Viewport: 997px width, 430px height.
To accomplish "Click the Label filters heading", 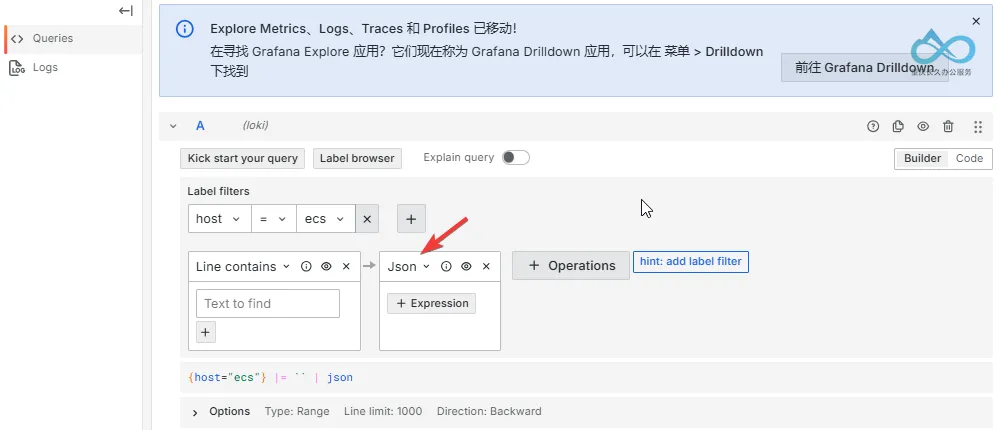I will pyautogui.click(x=218, y=191).
